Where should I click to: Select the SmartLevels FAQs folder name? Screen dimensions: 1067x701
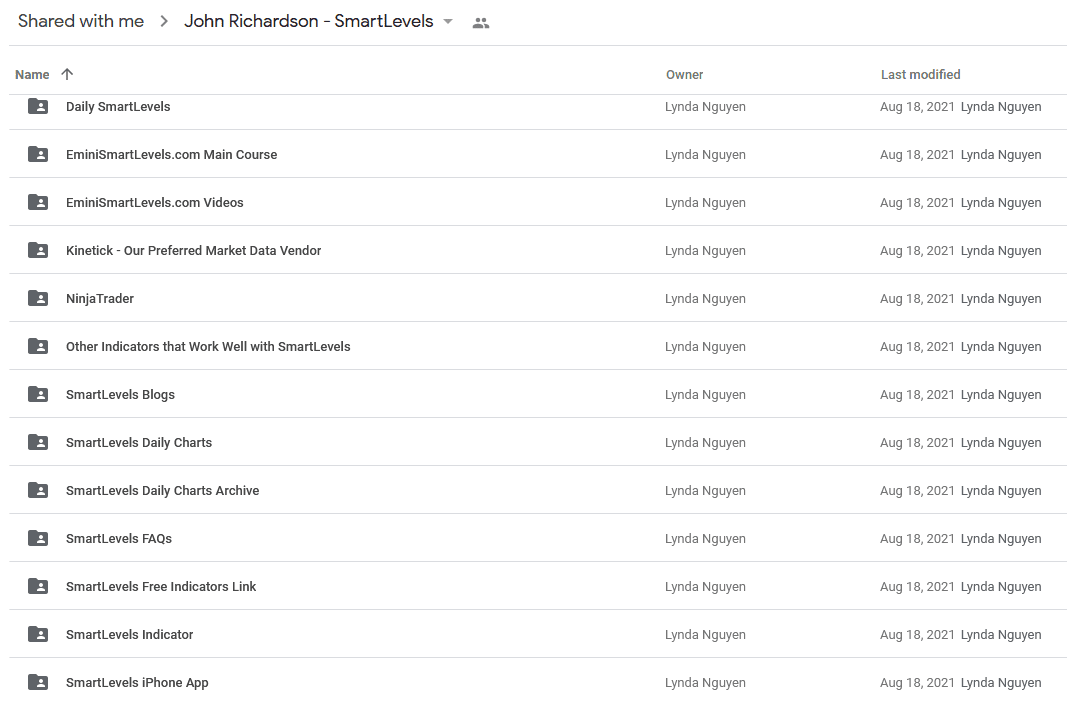[x=119, y=538]
